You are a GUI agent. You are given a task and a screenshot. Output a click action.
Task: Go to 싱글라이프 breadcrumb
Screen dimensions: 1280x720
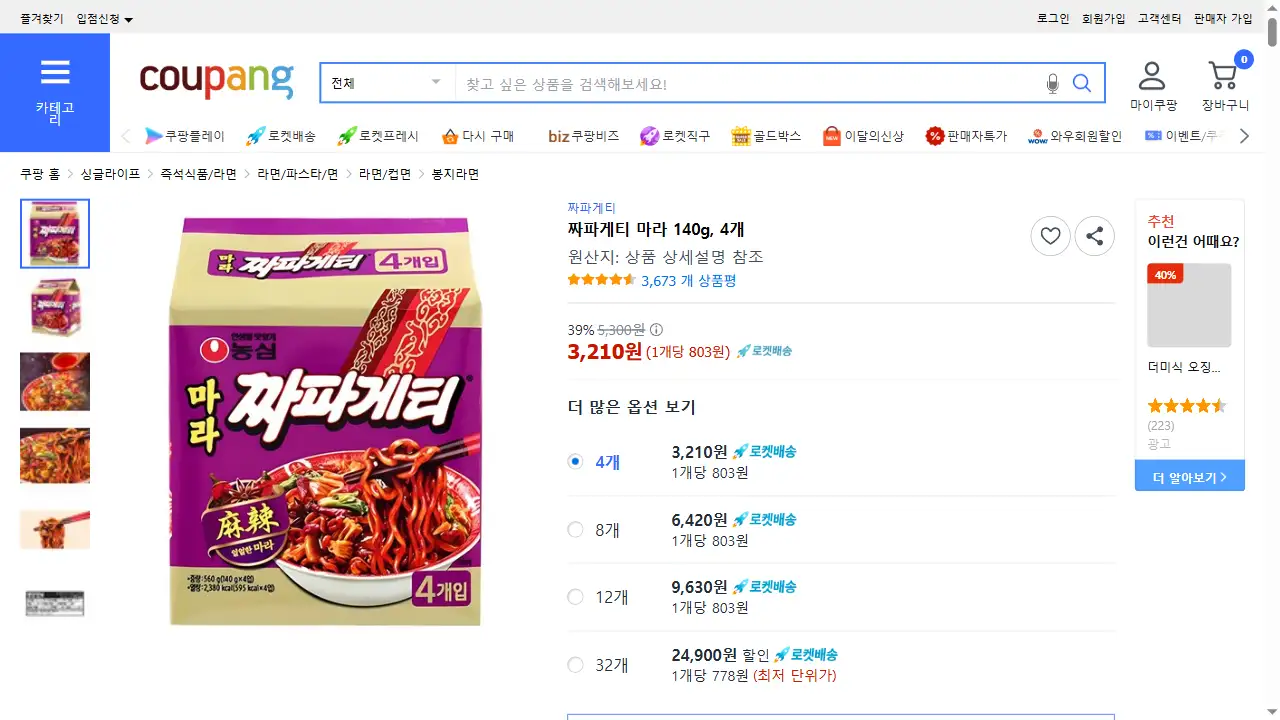coord(110,174)
